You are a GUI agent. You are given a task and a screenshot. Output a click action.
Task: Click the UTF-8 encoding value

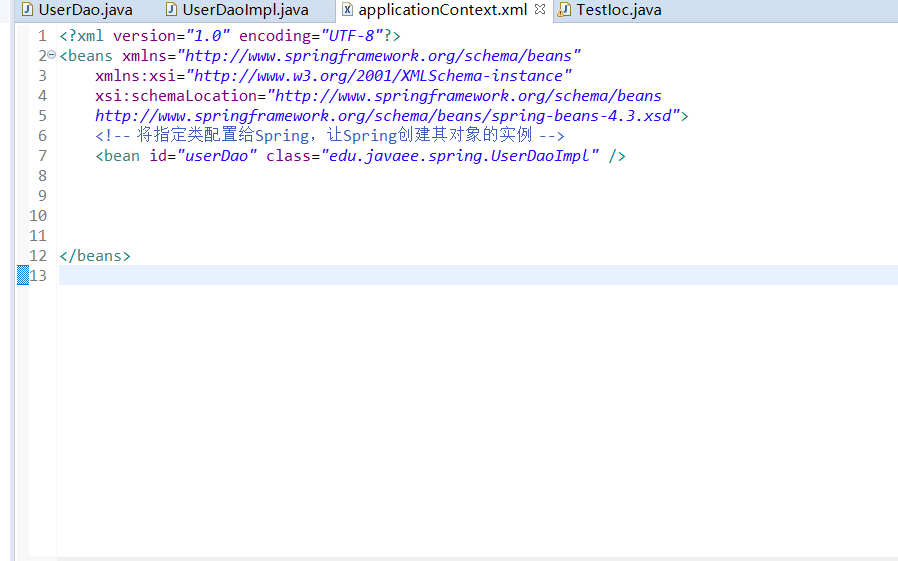352,35
